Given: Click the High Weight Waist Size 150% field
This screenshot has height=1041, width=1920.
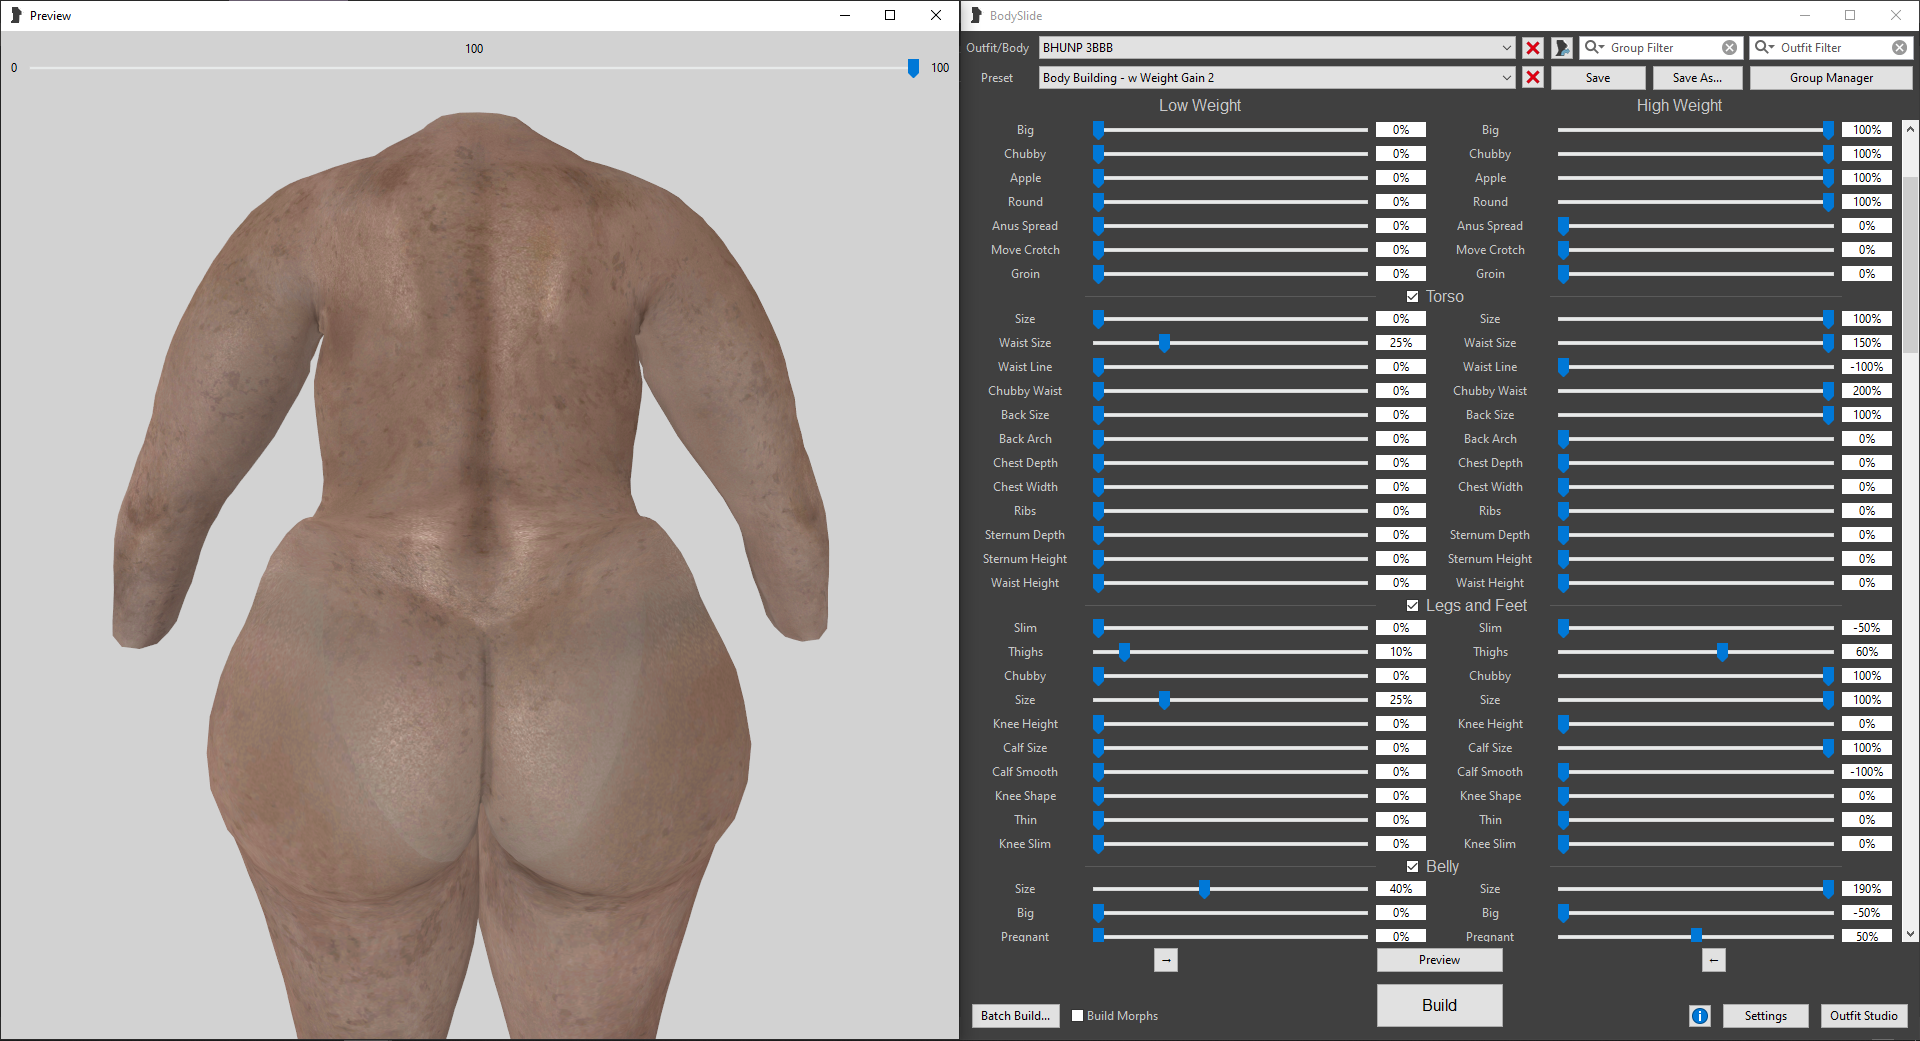Looking at the screenshot, I should 1866,343.
